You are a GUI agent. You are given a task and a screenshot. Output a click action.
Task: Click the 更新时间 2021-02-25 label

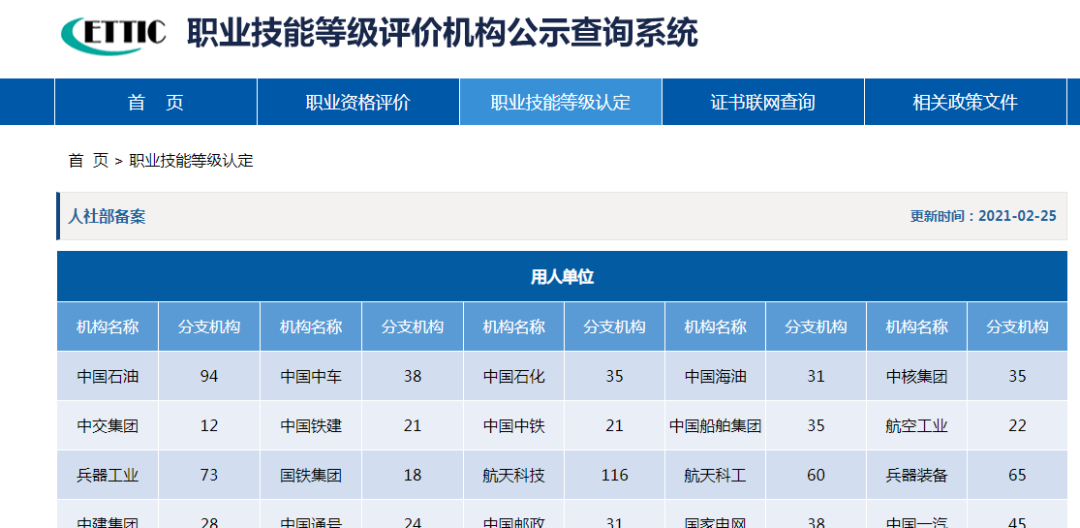pyautogui.click(x=983, y=216)
